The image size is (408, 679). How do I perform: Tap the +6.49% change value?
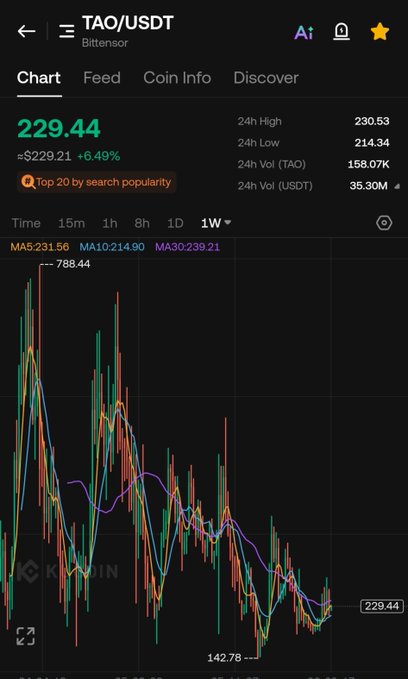click(98, 156)
